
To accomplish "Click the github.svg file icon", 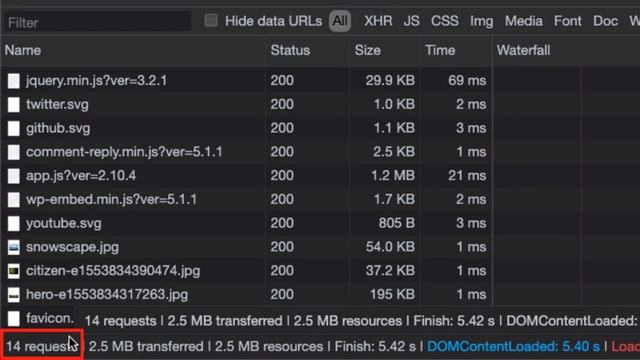I will click(13, 128).
